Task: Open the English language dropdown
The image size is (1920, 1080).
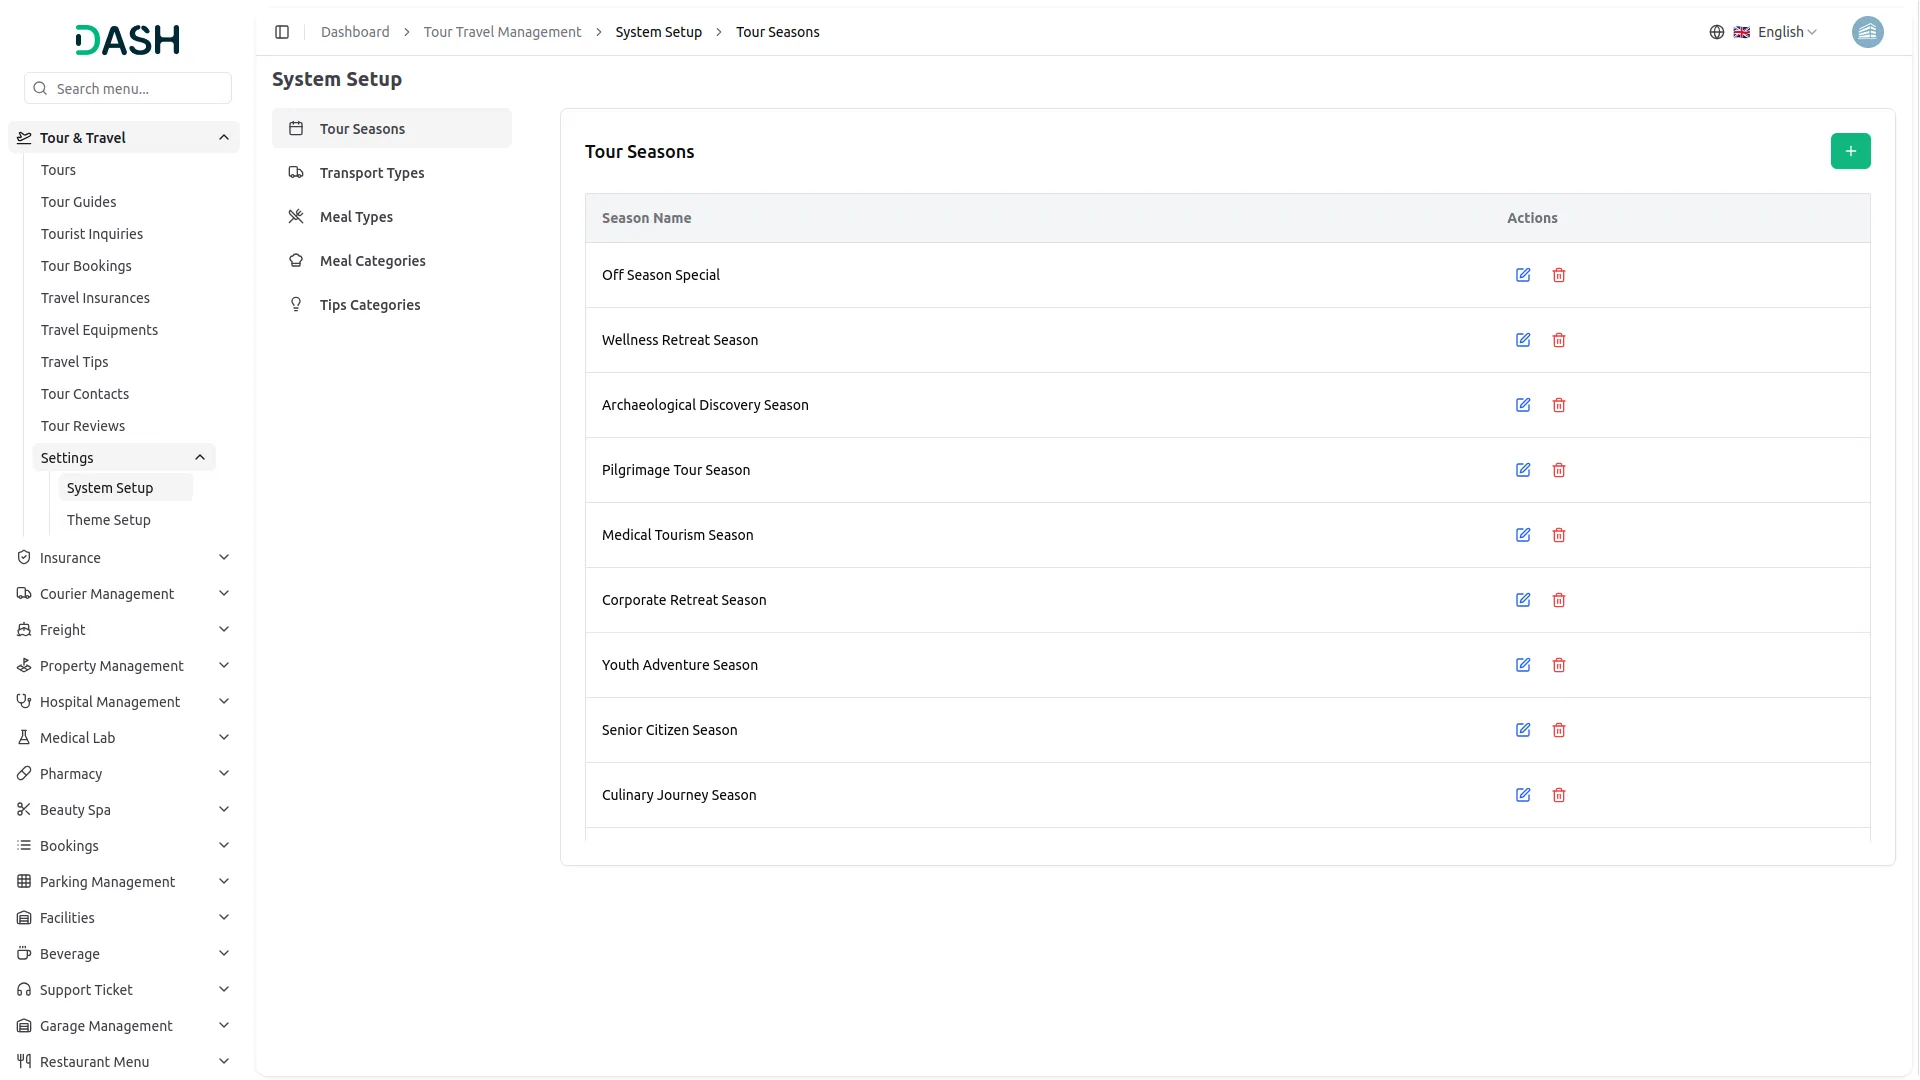Action: click(x=1777, y=32)
